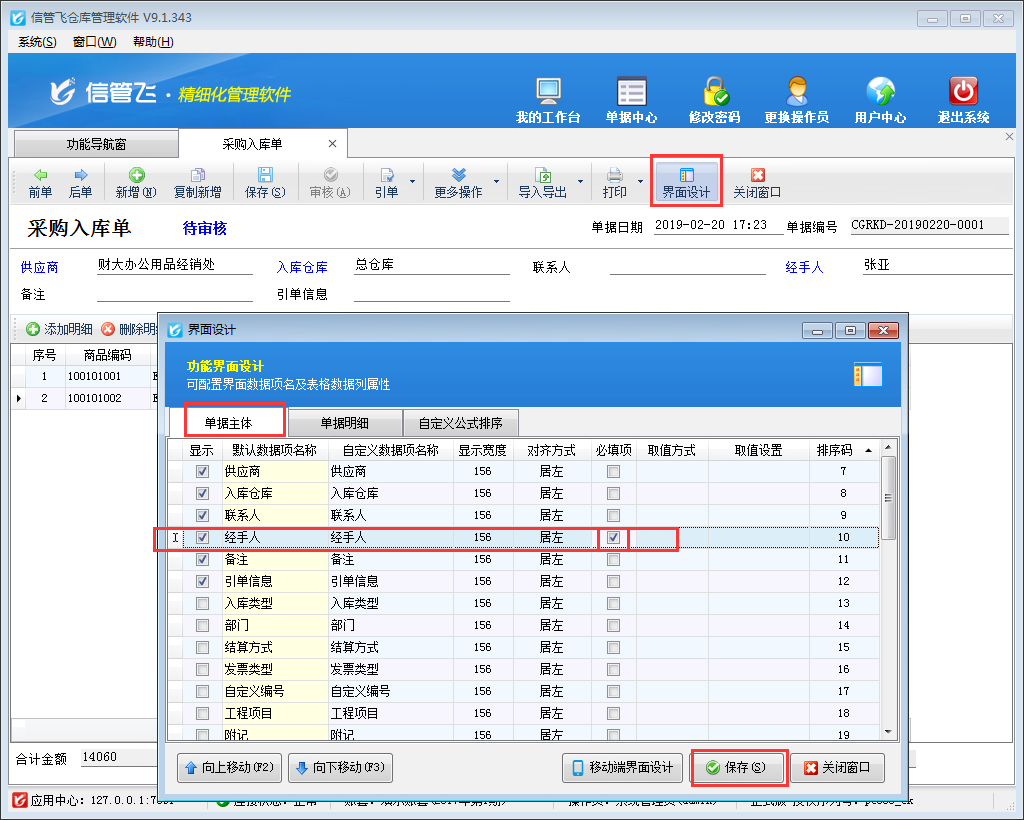The height and width of the screenshot is (820, 1024).
Task: Switch to the 单据明细 tab
Action: [345, 423]
